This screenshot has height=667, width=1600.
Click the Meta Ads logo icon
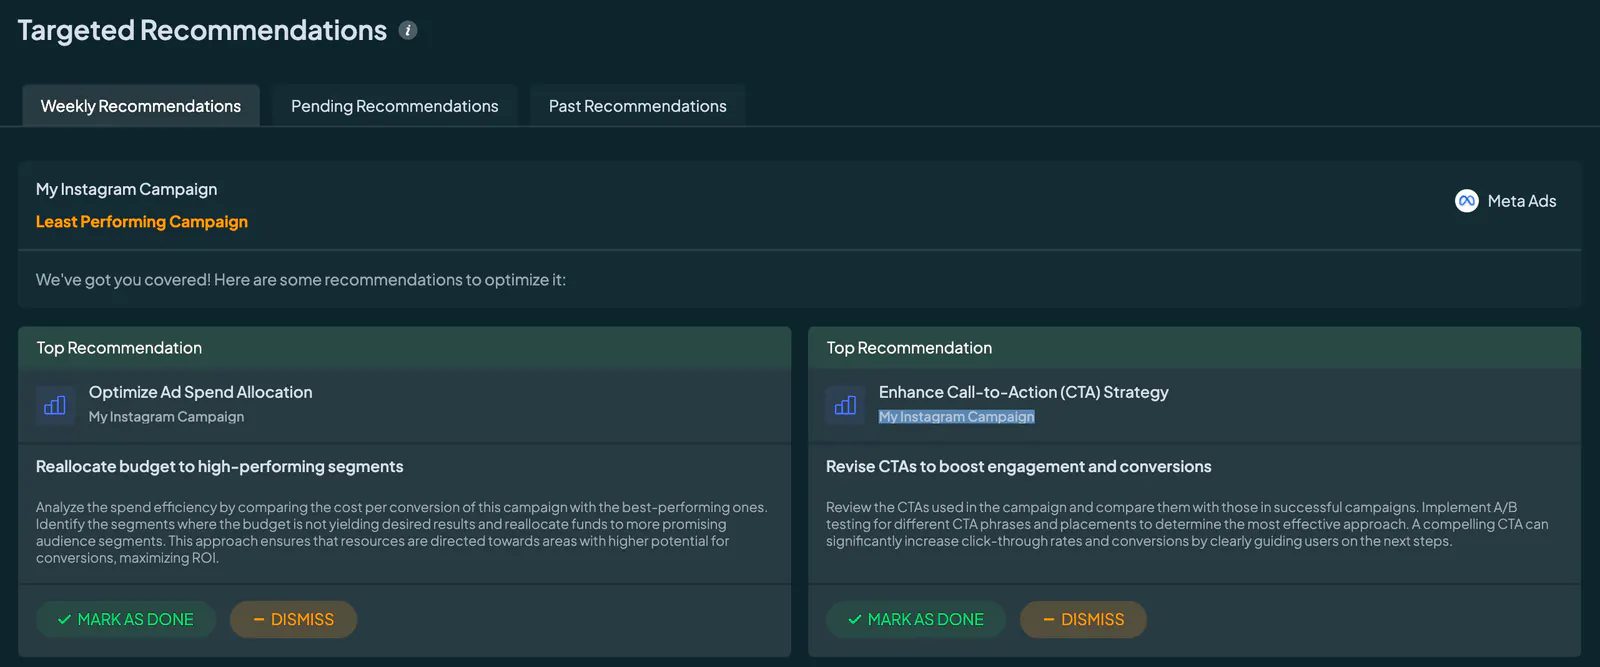click(x=1466, y=201)
